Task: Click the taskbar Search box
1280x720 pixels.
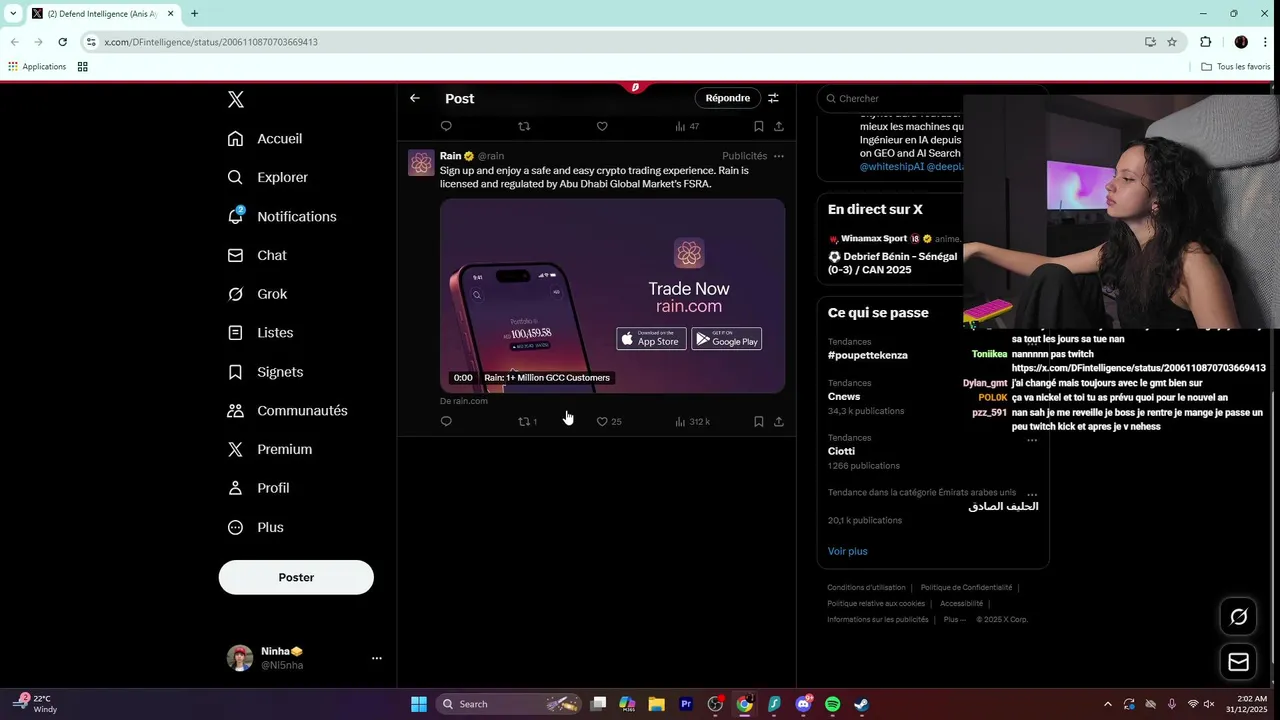Action: (510, 704)
